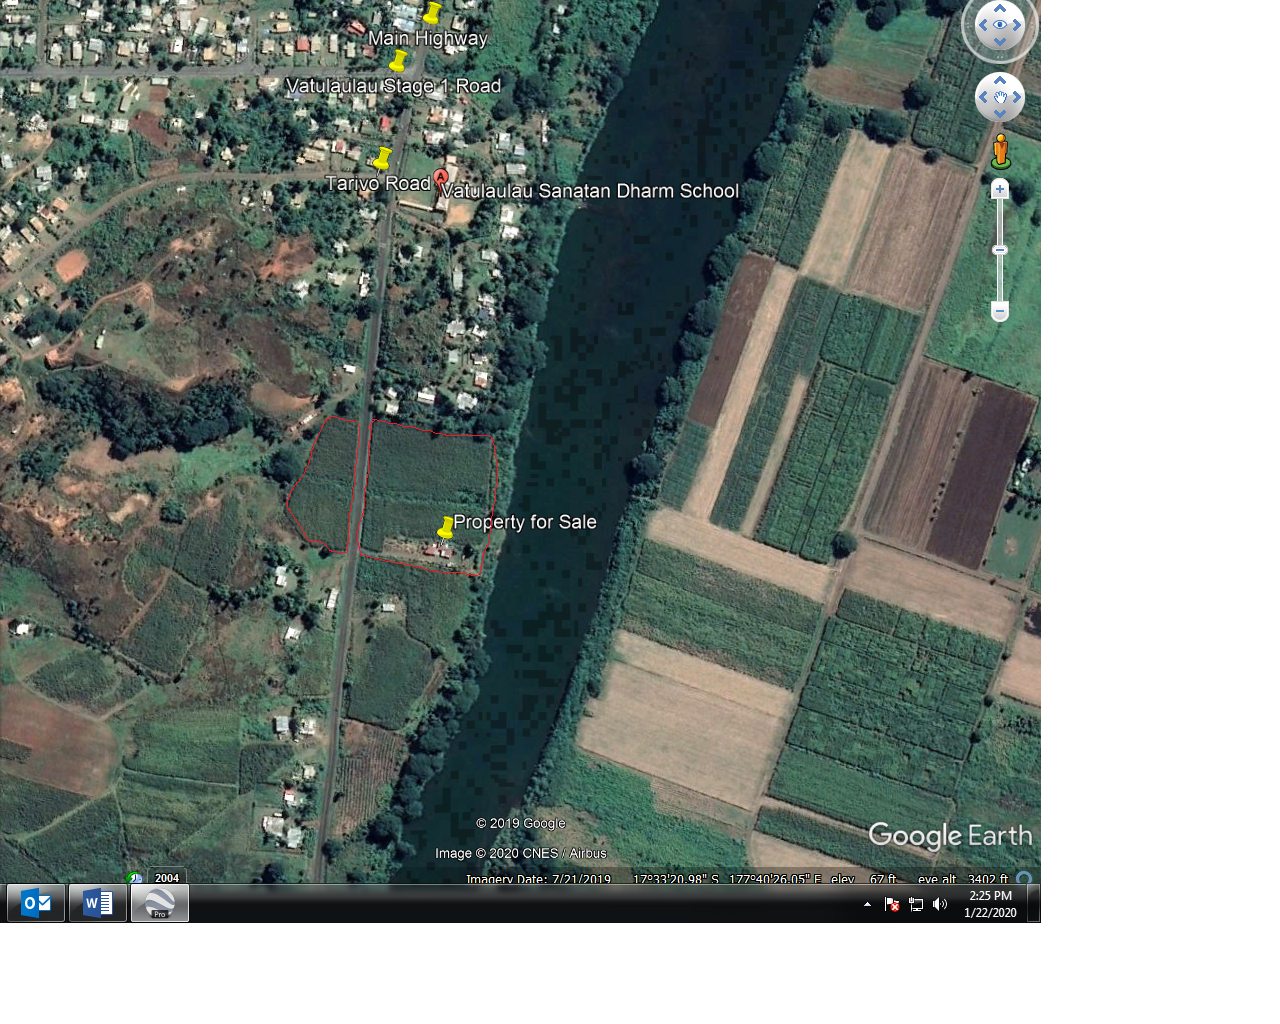Grab the Street View pegman icon
This screenshot has width=1280, height=1024.
click(x=1000, y=152)
